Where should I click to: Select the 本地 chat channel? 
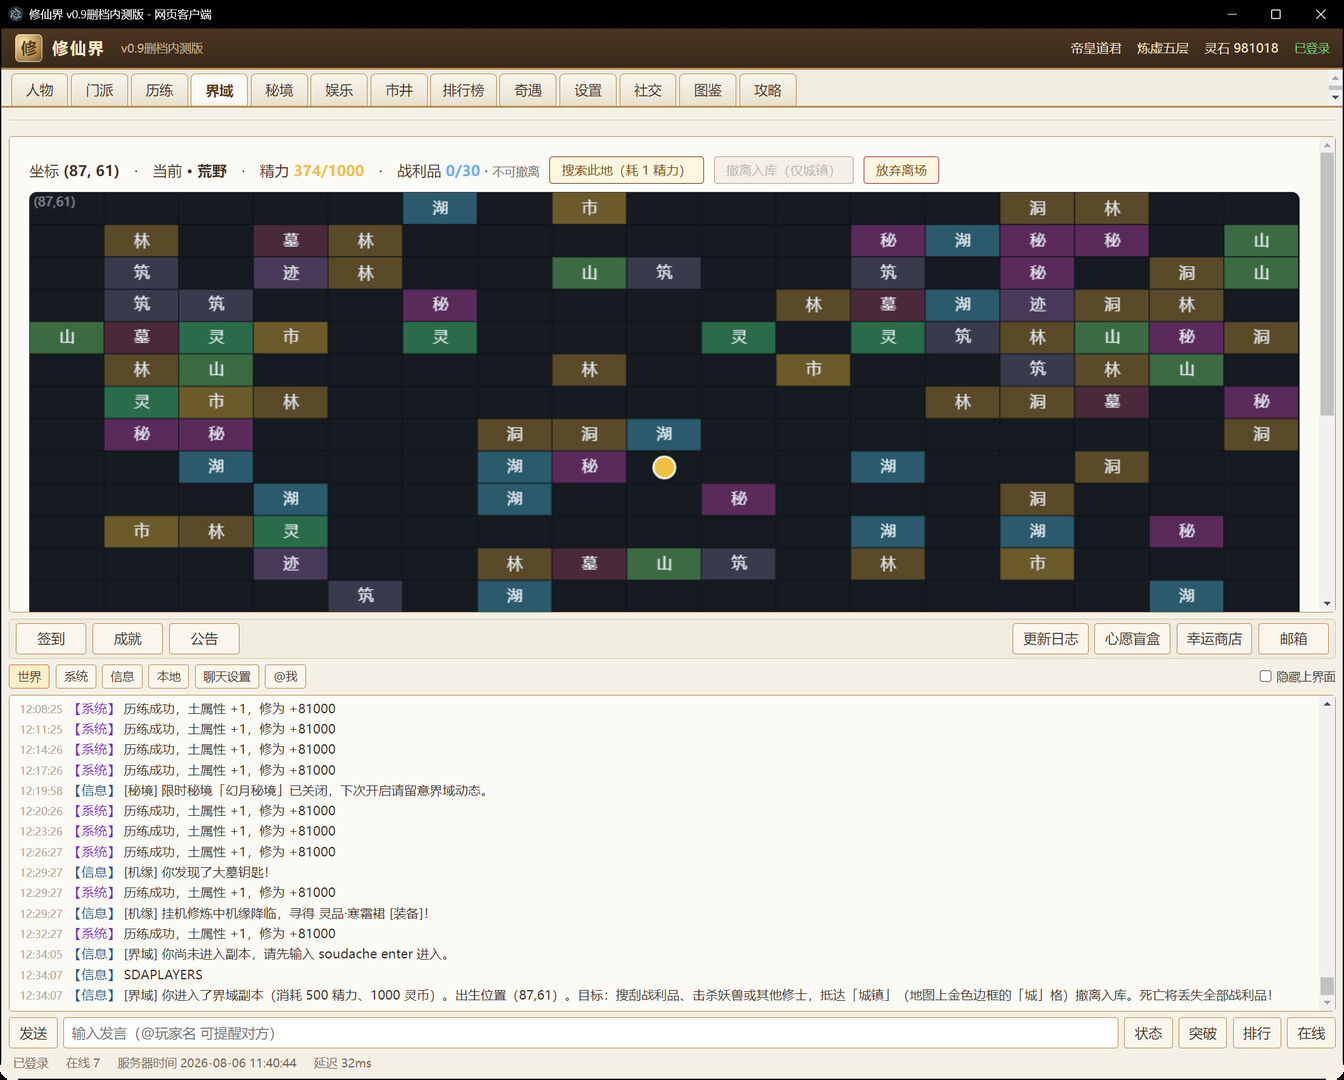[169, 677]
